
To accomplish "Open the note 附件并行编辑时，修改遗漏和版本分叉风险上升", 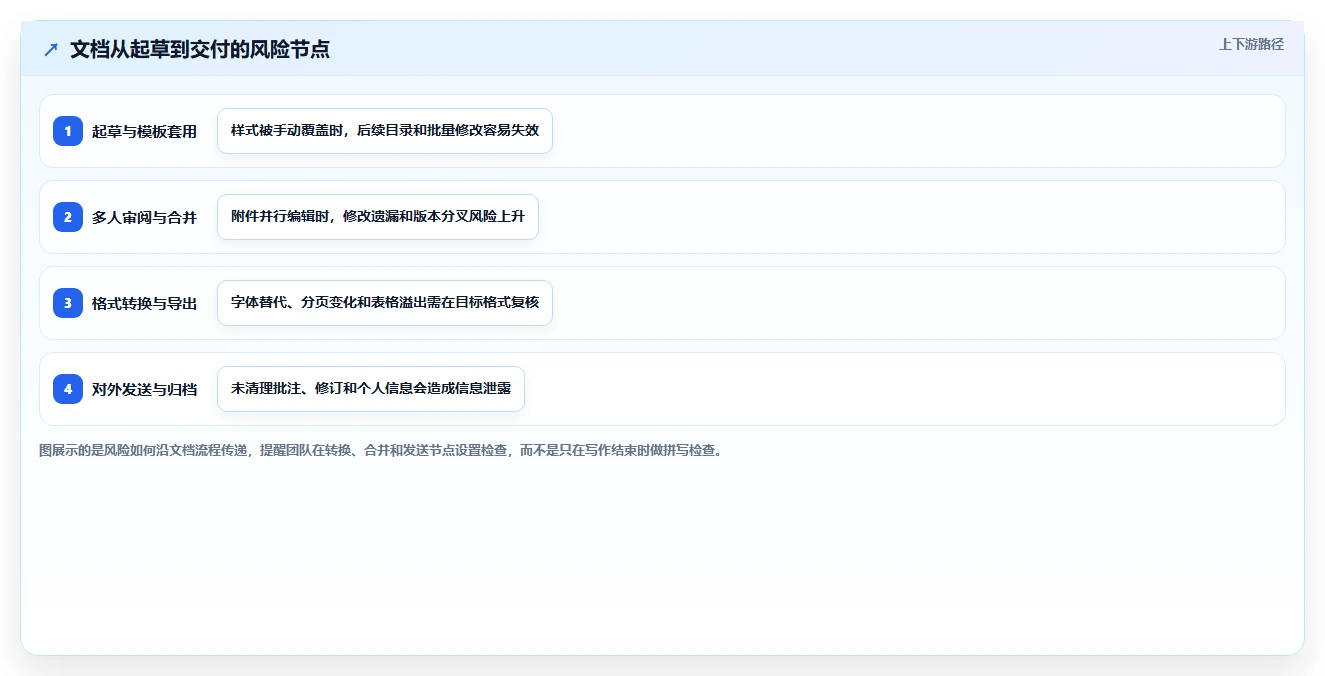I will [x=378, y=217].
